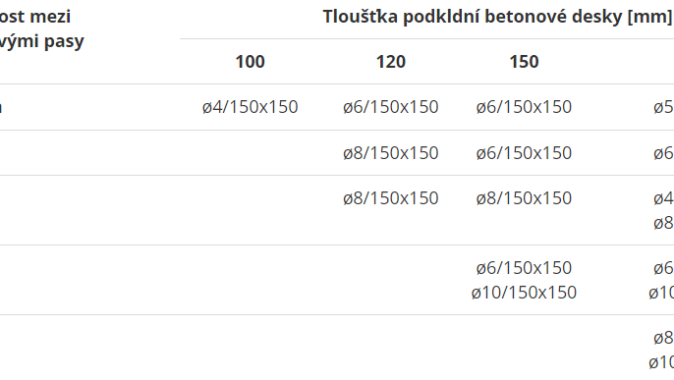This screenshot has width=674, height=380.
Task: Click second-row ø8/150x150 cell under 120
Action: tap(391, 153)
